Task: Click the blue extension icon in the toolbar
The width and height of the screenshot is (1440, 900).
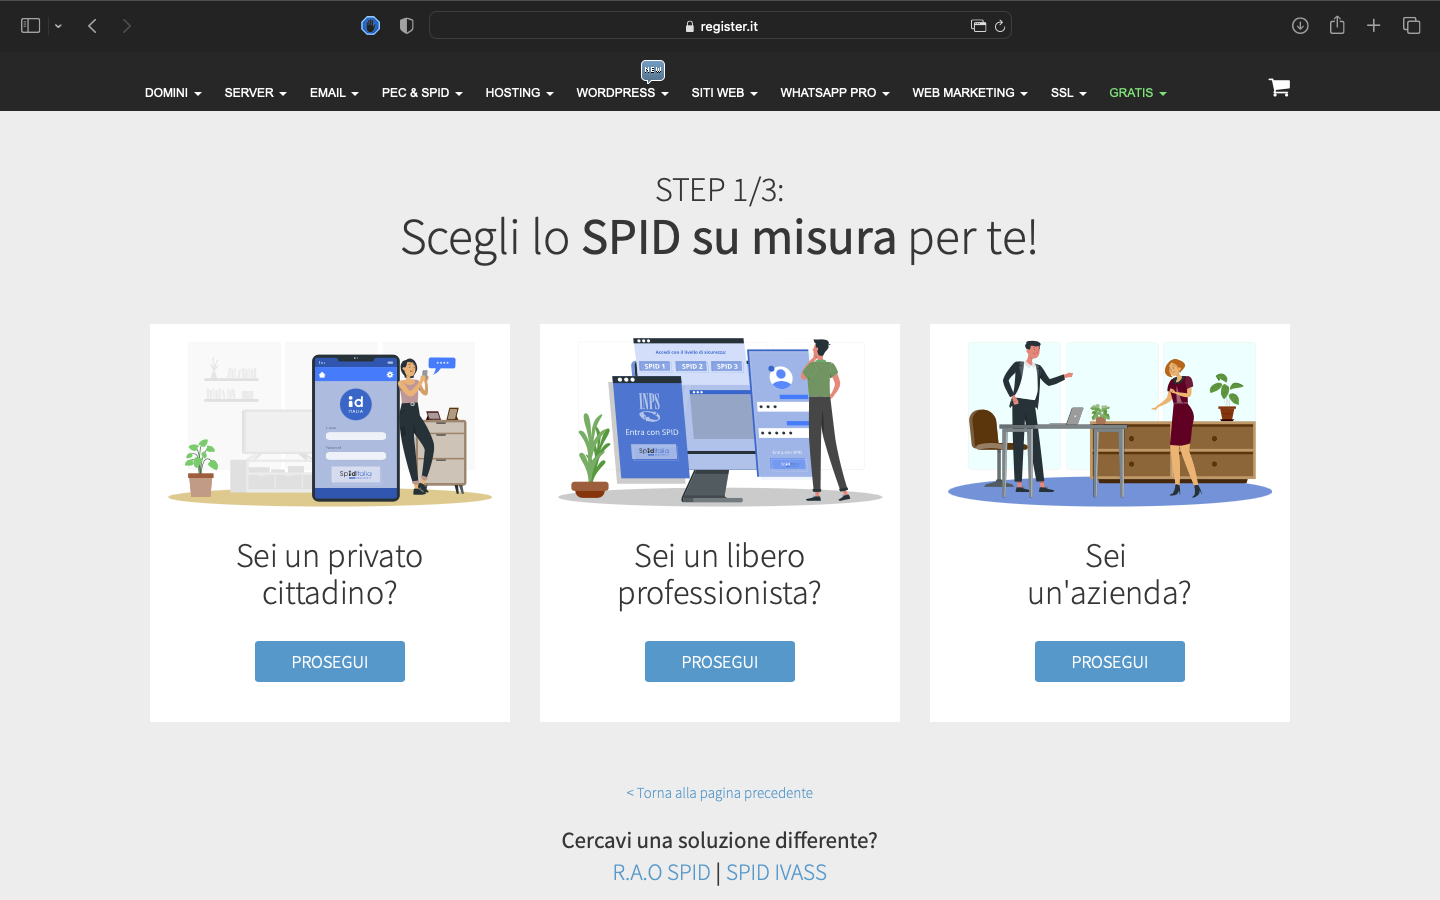Action: click(370, 25)
